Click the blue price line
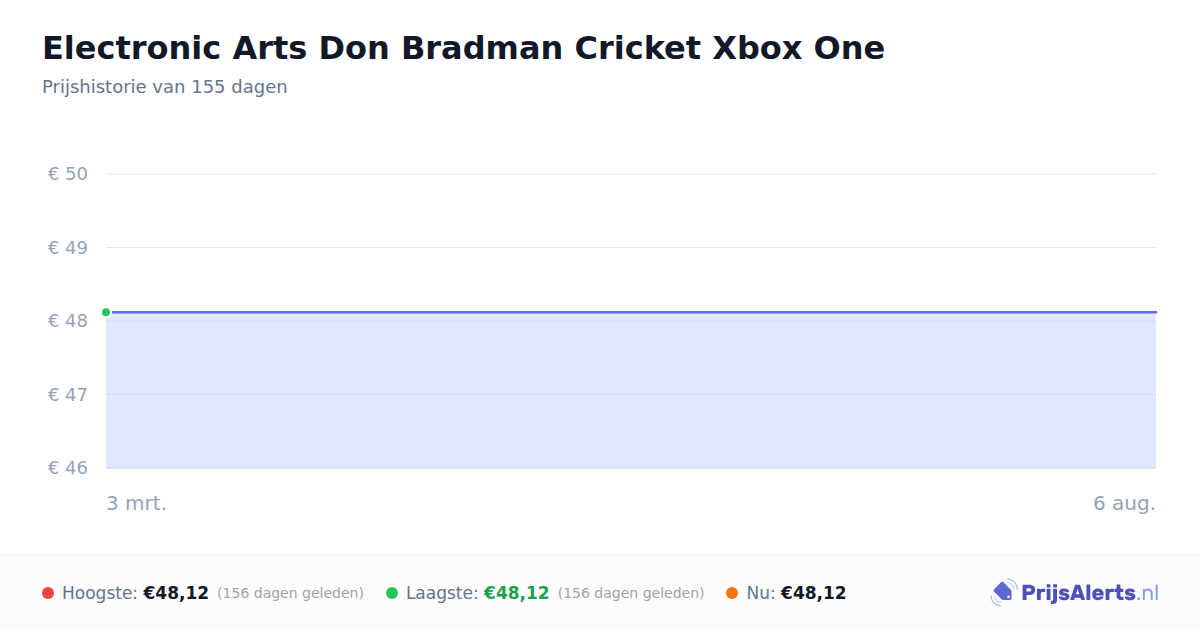1200x630 pixels. 631,312
